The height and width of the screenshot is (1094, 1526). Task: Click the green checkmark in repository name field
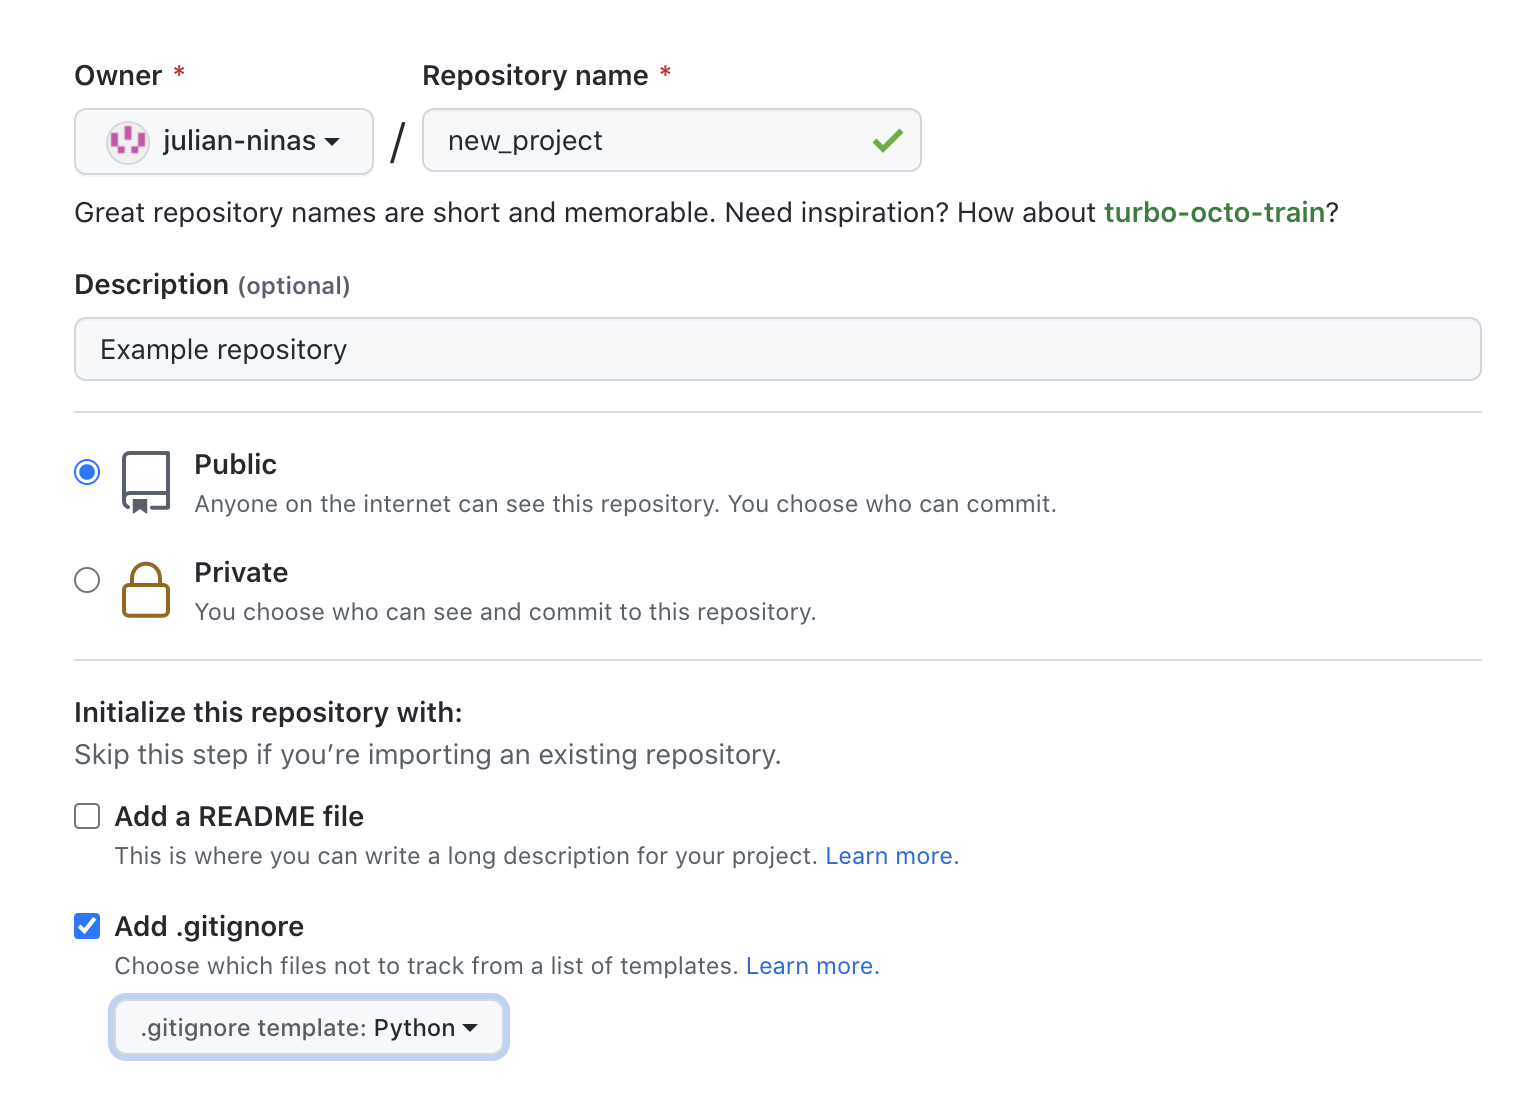887,141
